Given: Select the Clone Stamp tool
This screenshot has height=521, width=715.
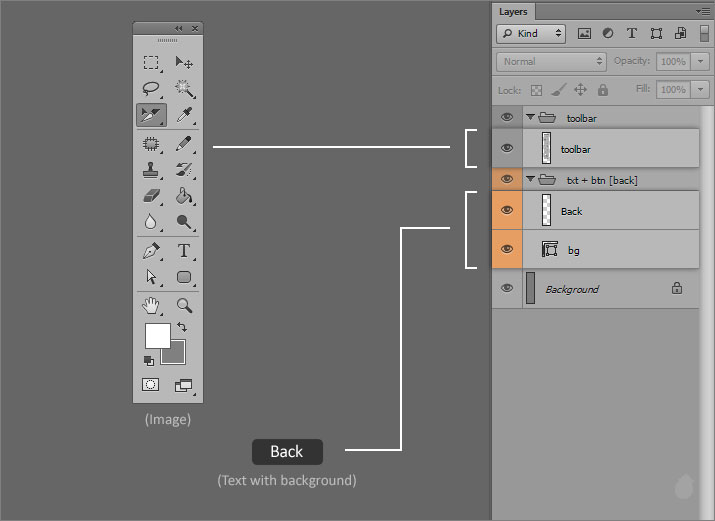Looking at the screenshot, I should 151,170.
